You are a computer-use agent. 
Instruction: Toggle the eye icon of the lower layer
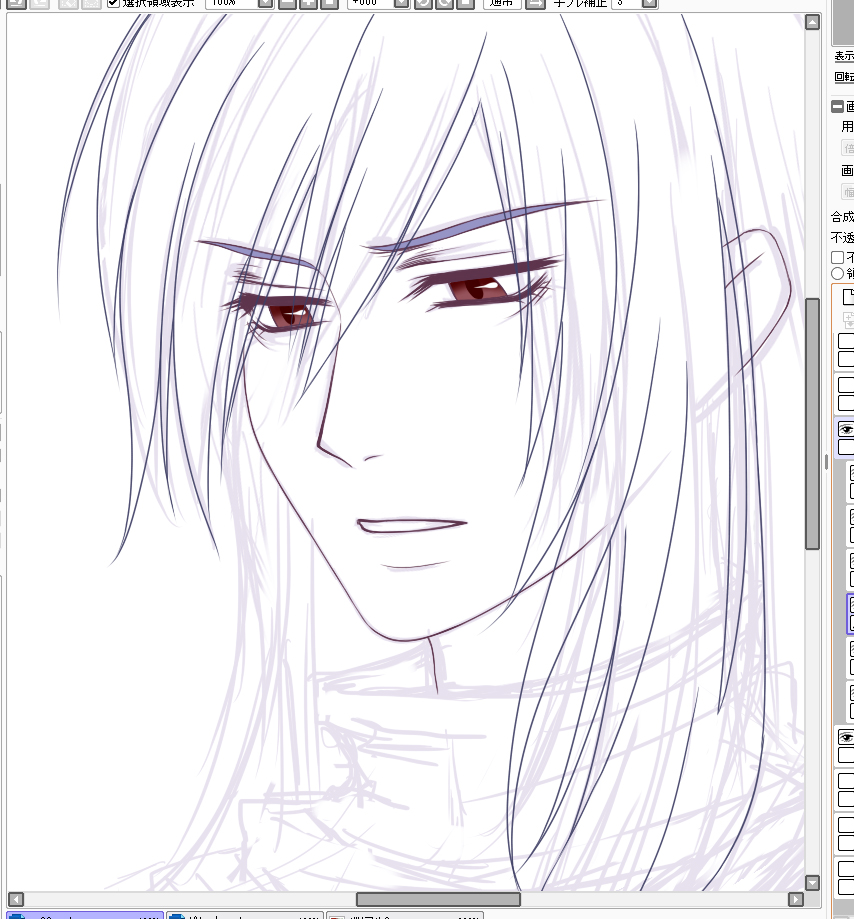point(846,737)
